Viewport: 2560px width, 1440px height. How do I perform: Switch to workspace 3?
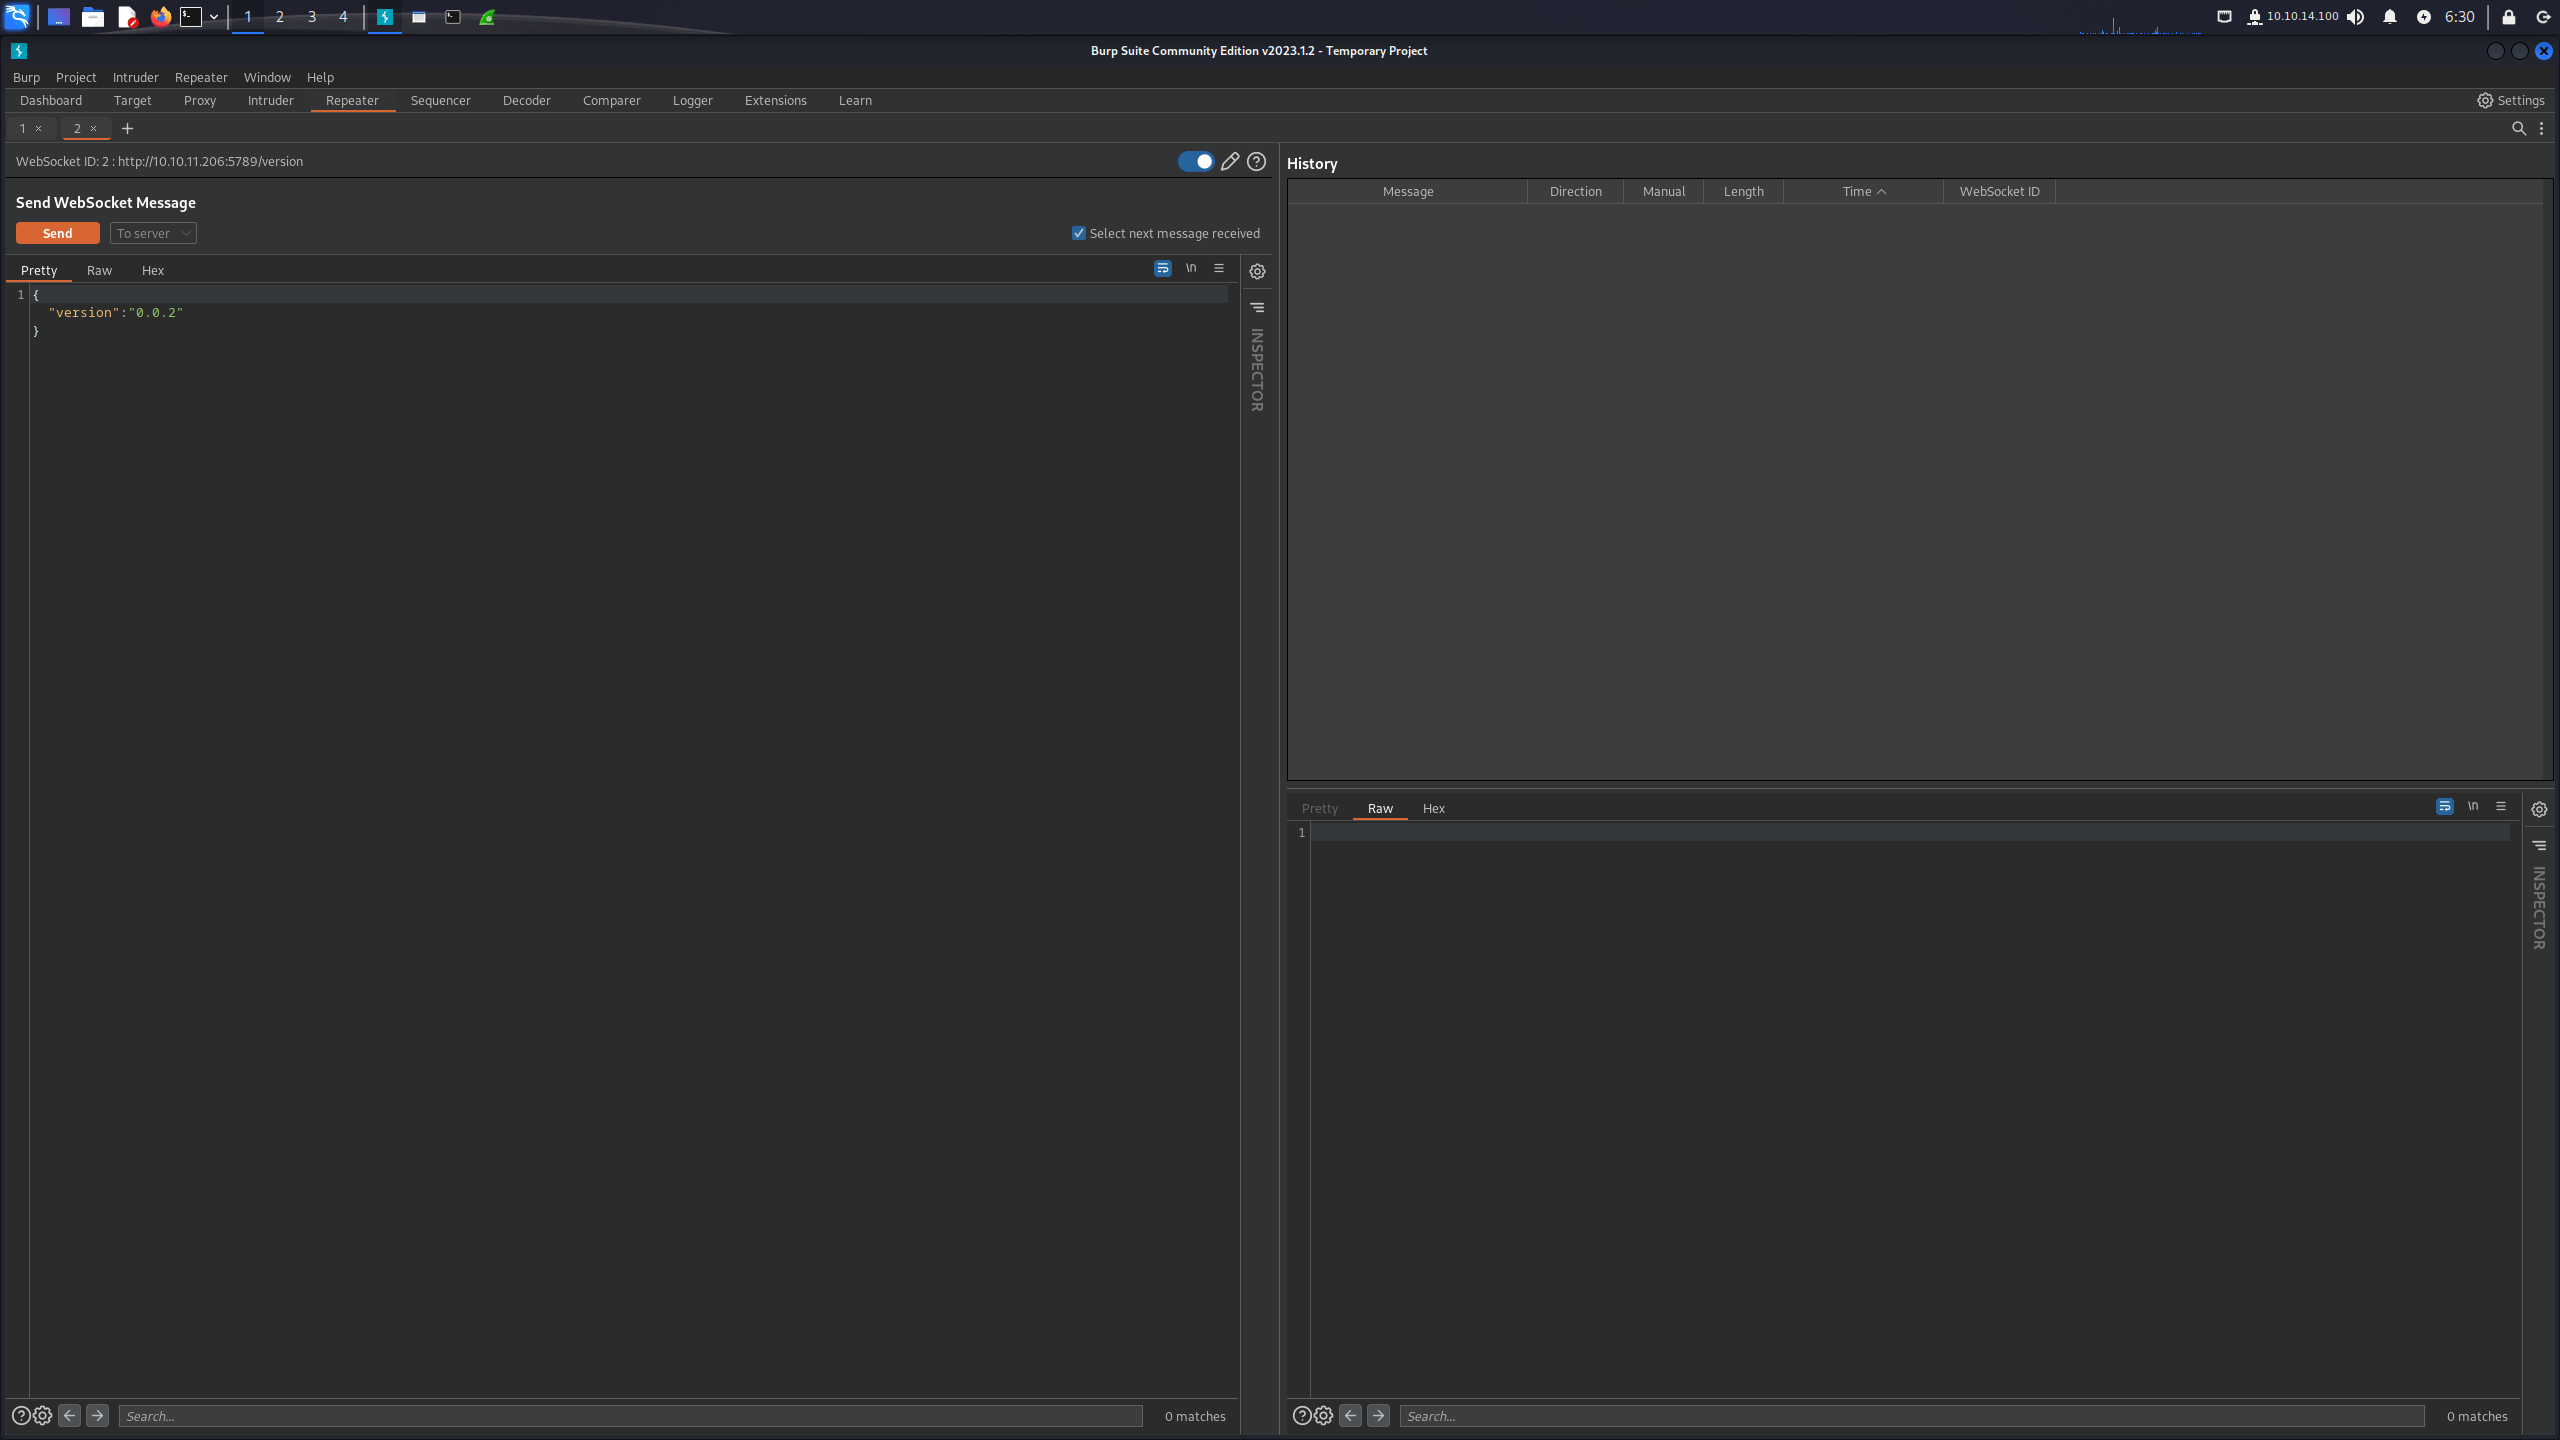[x=312, y=17]
